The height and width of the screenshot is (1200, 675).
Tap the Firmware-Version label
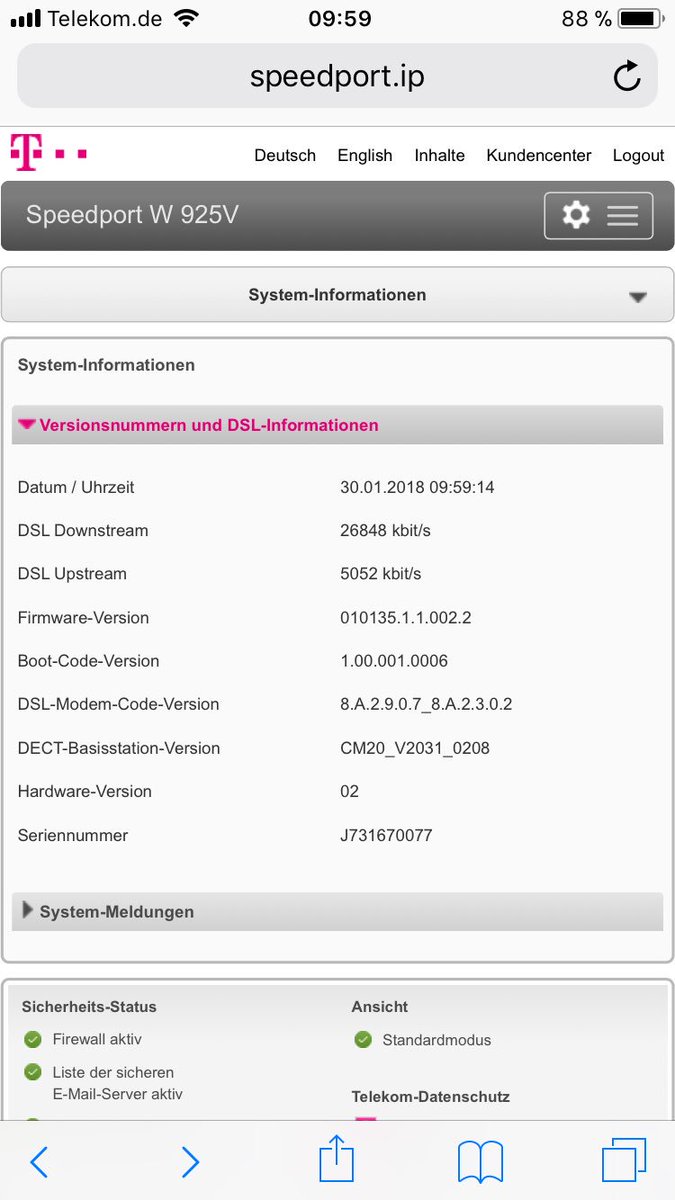click(x=83, y=618)
